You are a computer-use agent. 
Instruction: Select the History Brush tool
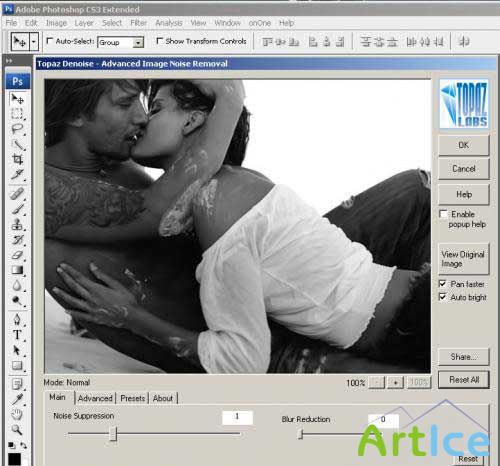tap(17, 240)
